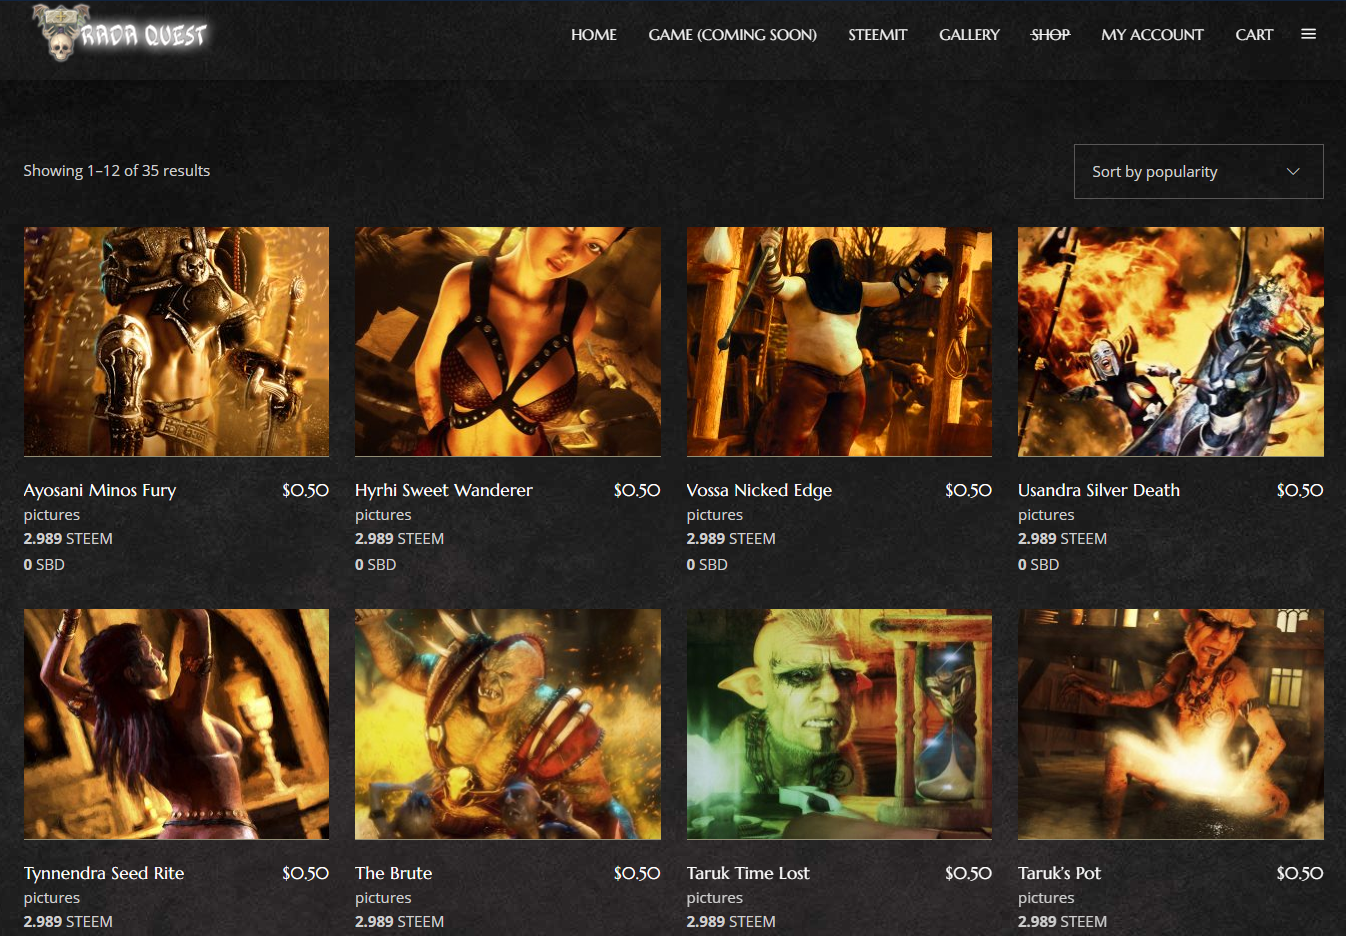The image size is (1346, 936).
Task: Click the Rada Quest skull logo
Action: pyautogui.click(x=120, y=34)
